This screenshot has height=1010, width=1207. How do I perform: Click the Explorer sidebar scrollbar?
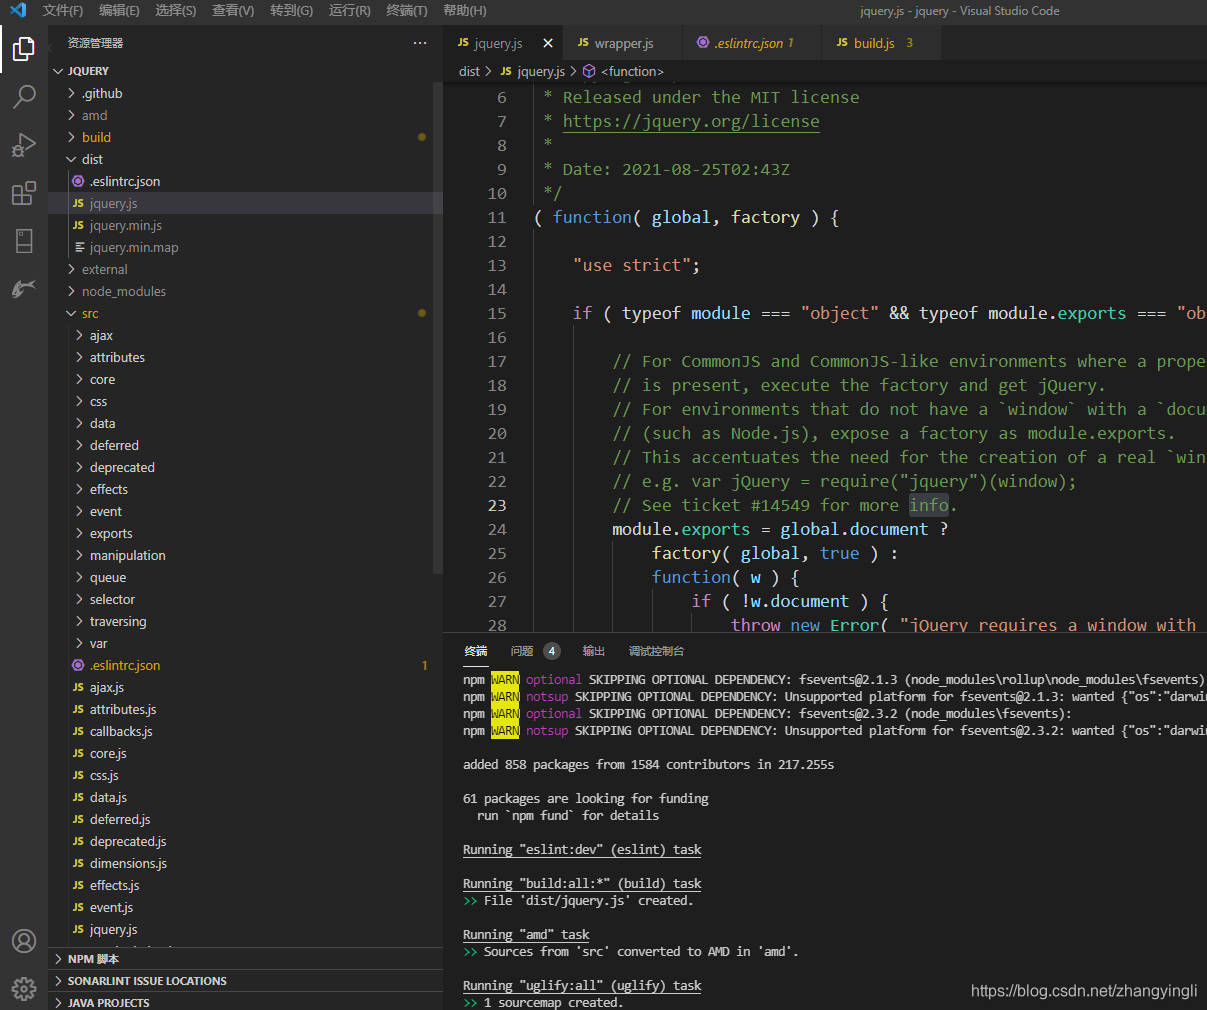[x=437, y=328]
